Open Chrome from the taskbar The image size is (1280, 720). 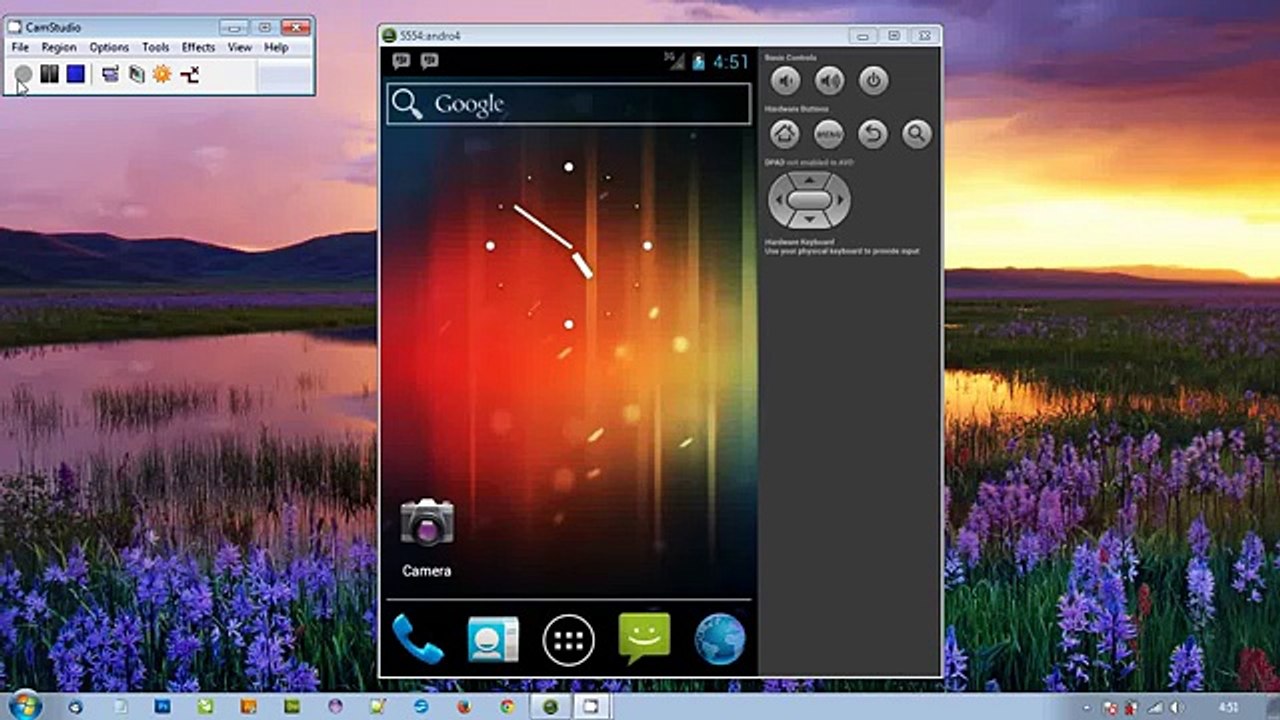pos(507,706)
